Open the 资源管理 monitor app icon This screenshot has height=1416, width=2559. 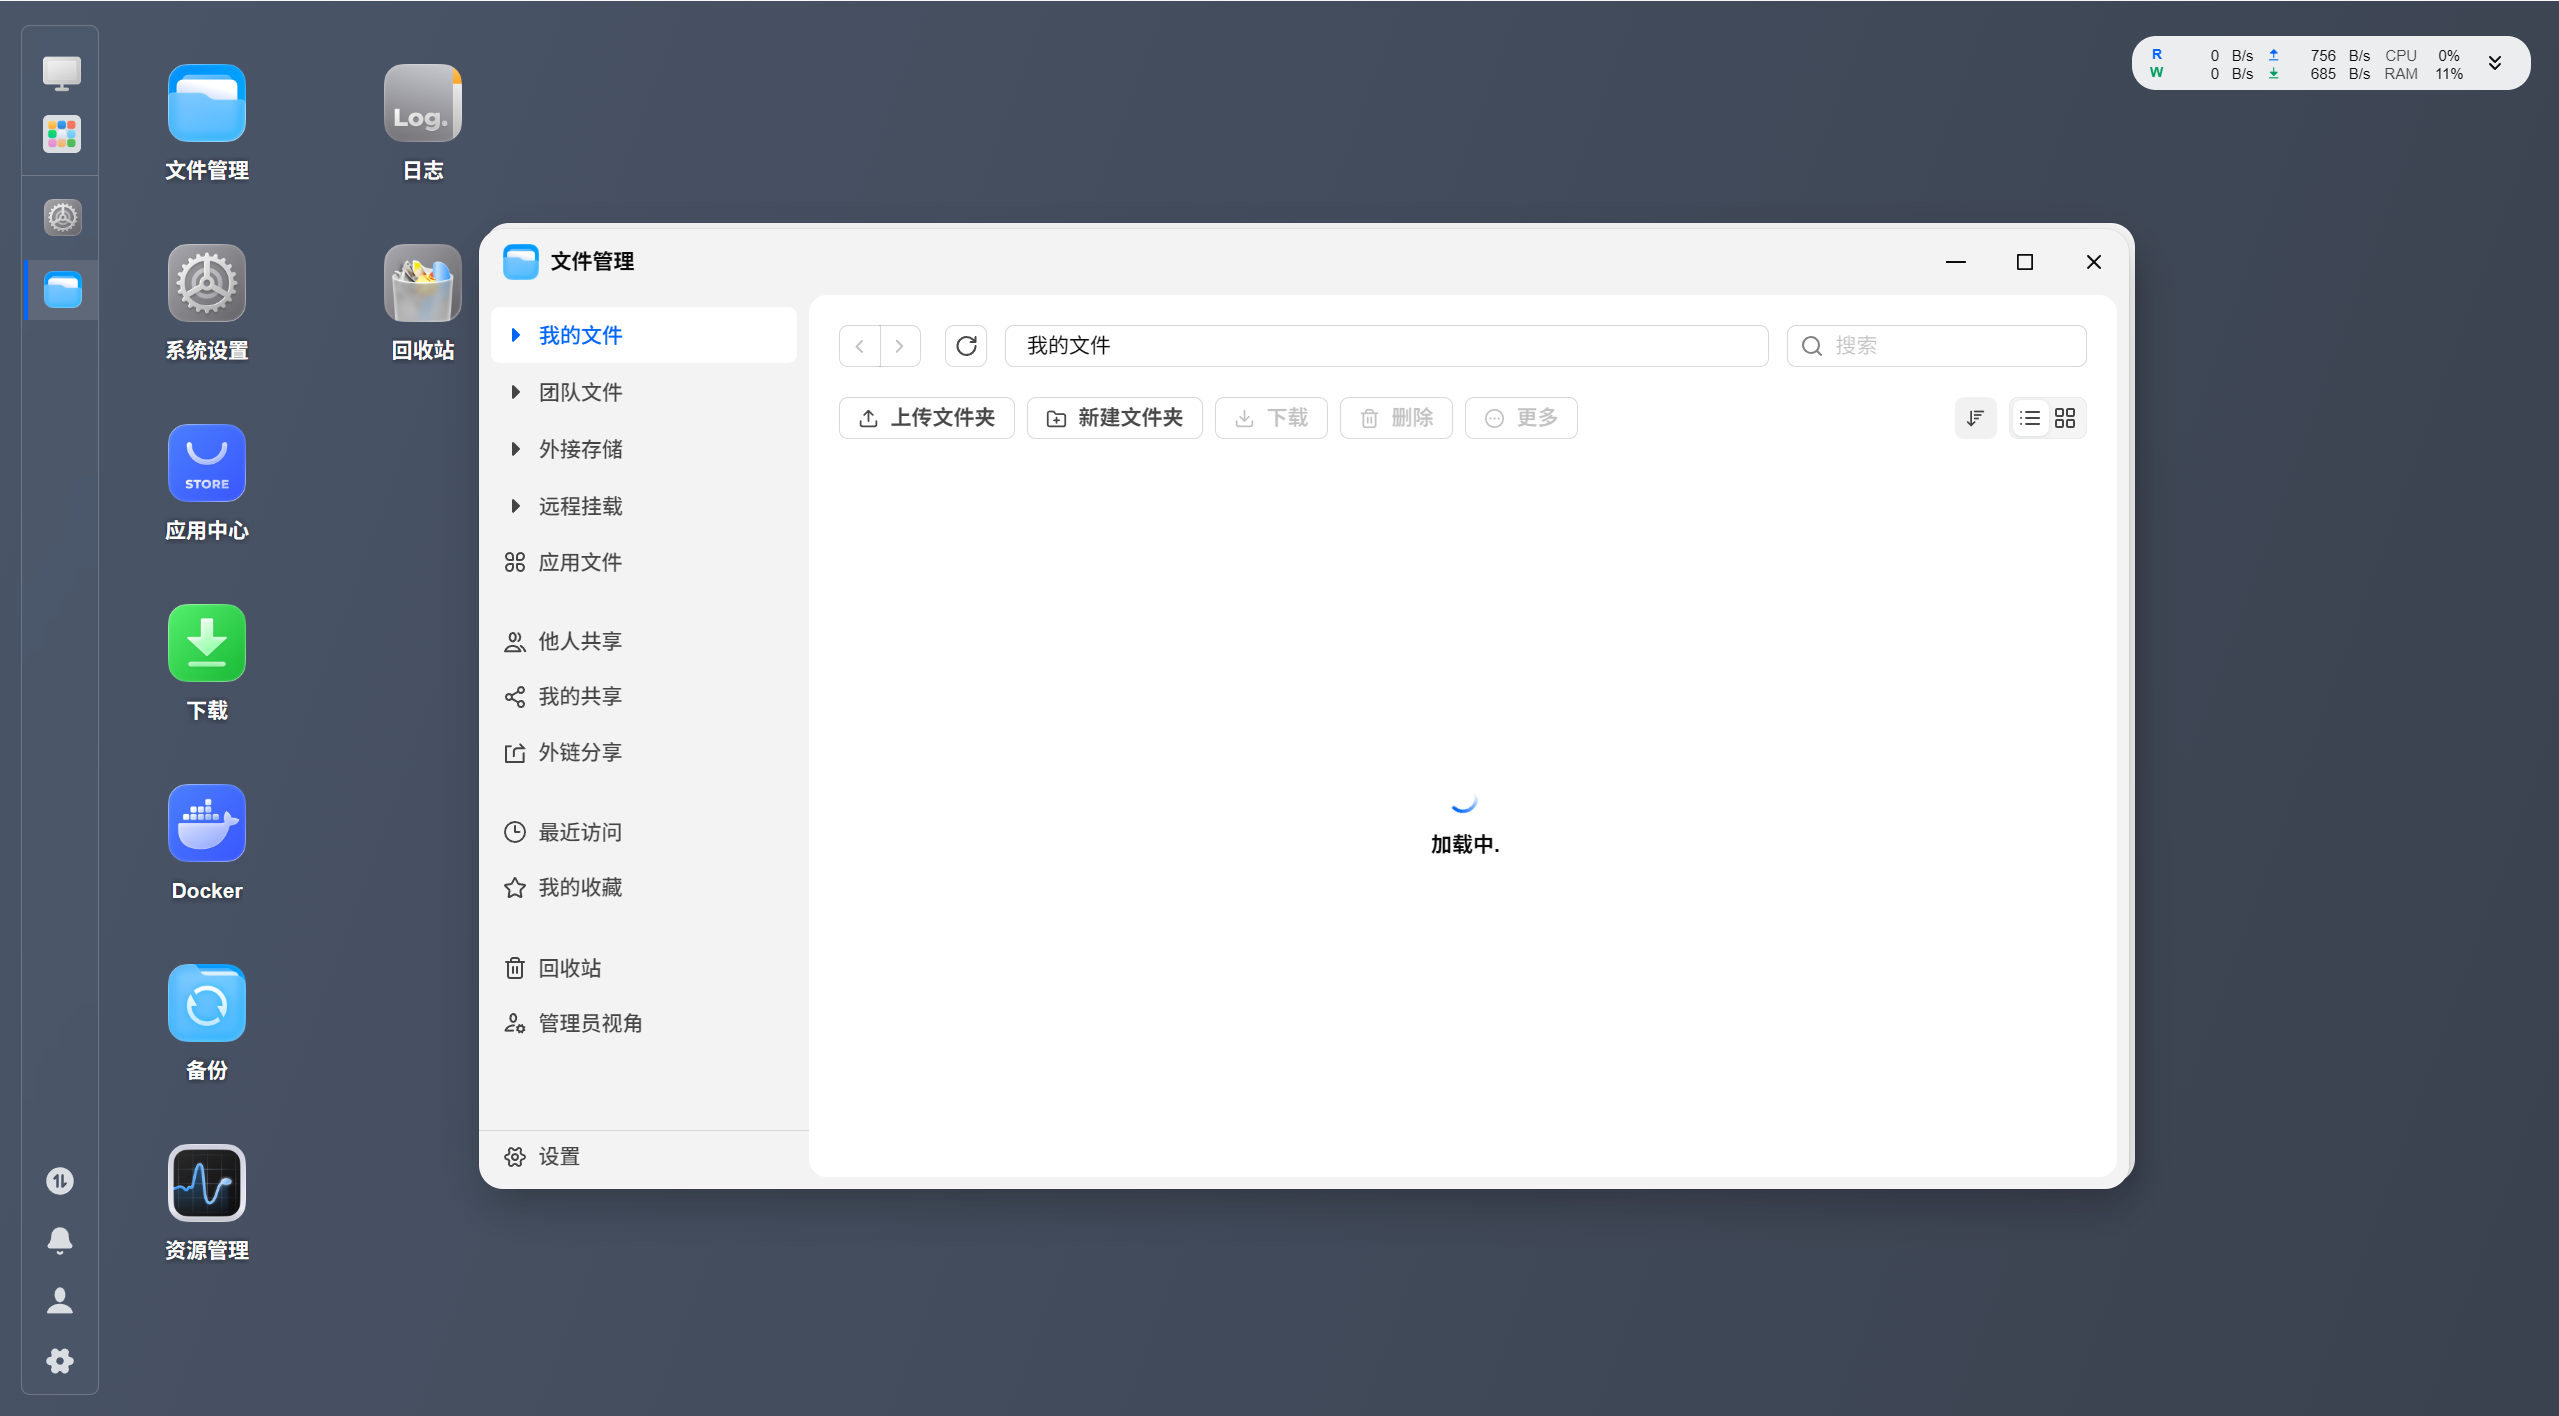pos(207,1183)
